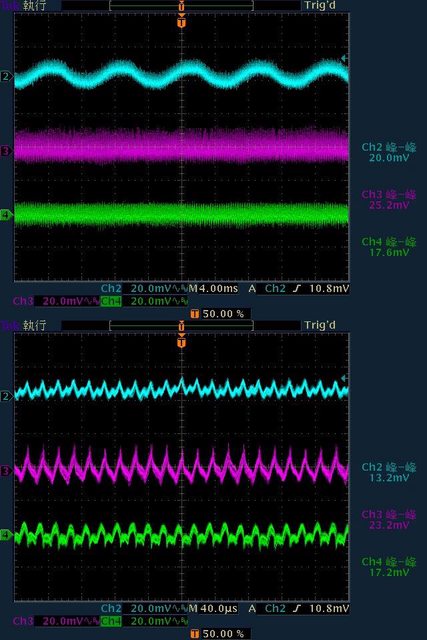Select the Ch3 ground marker in top capture
The height and width of the screenshot is (640, 427).
coord(6,151)
